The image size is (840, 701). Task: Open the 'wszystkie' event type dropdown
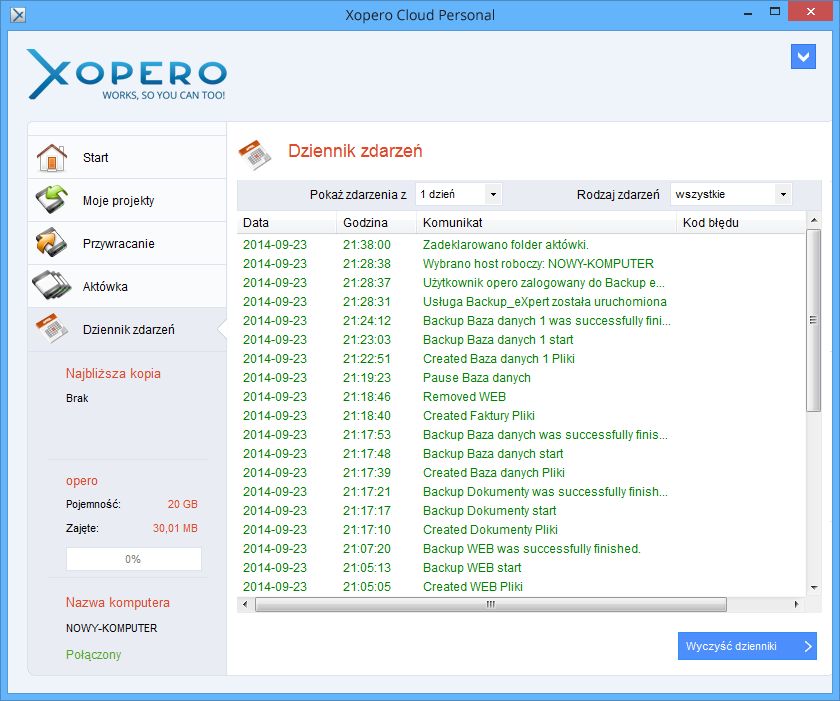click(x=731, y=194)
